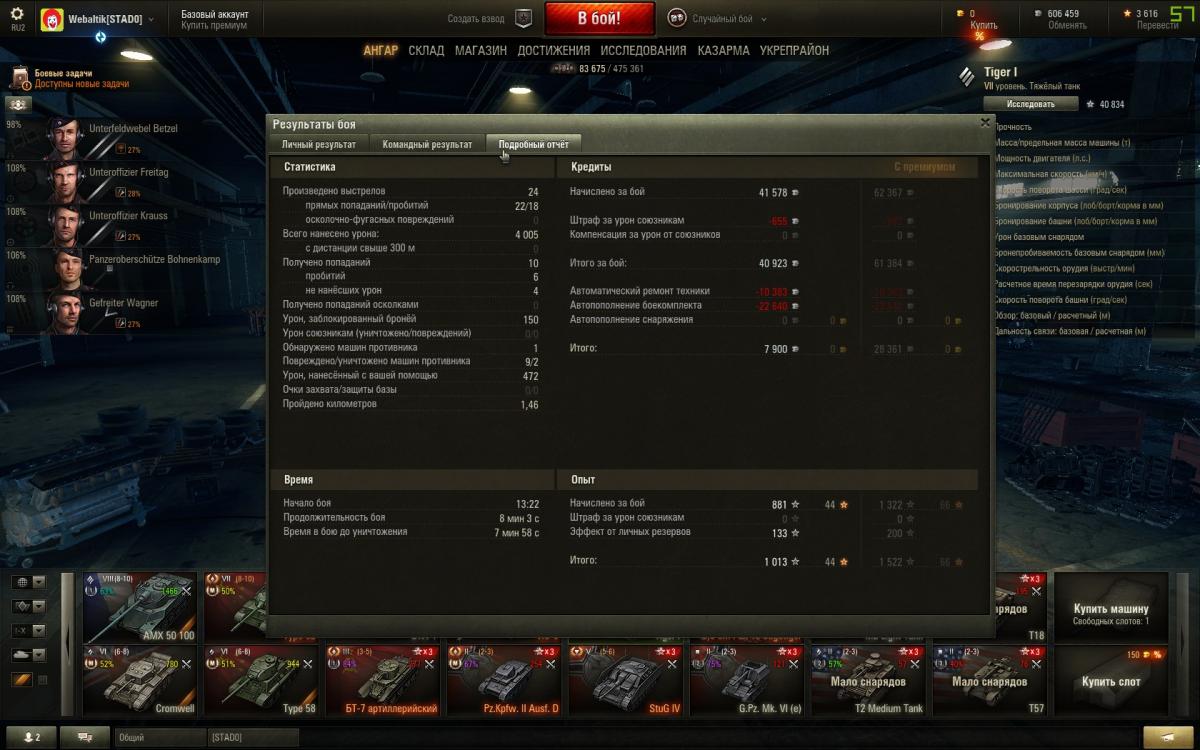Open the МАГАЗИН menu section

coord(480,50)
